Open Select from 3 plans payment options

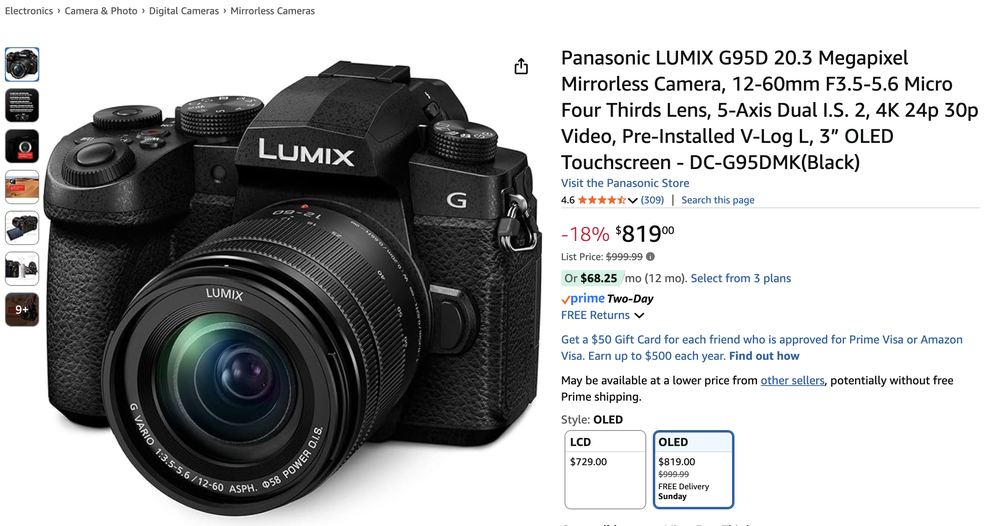[x=740, y=278]
